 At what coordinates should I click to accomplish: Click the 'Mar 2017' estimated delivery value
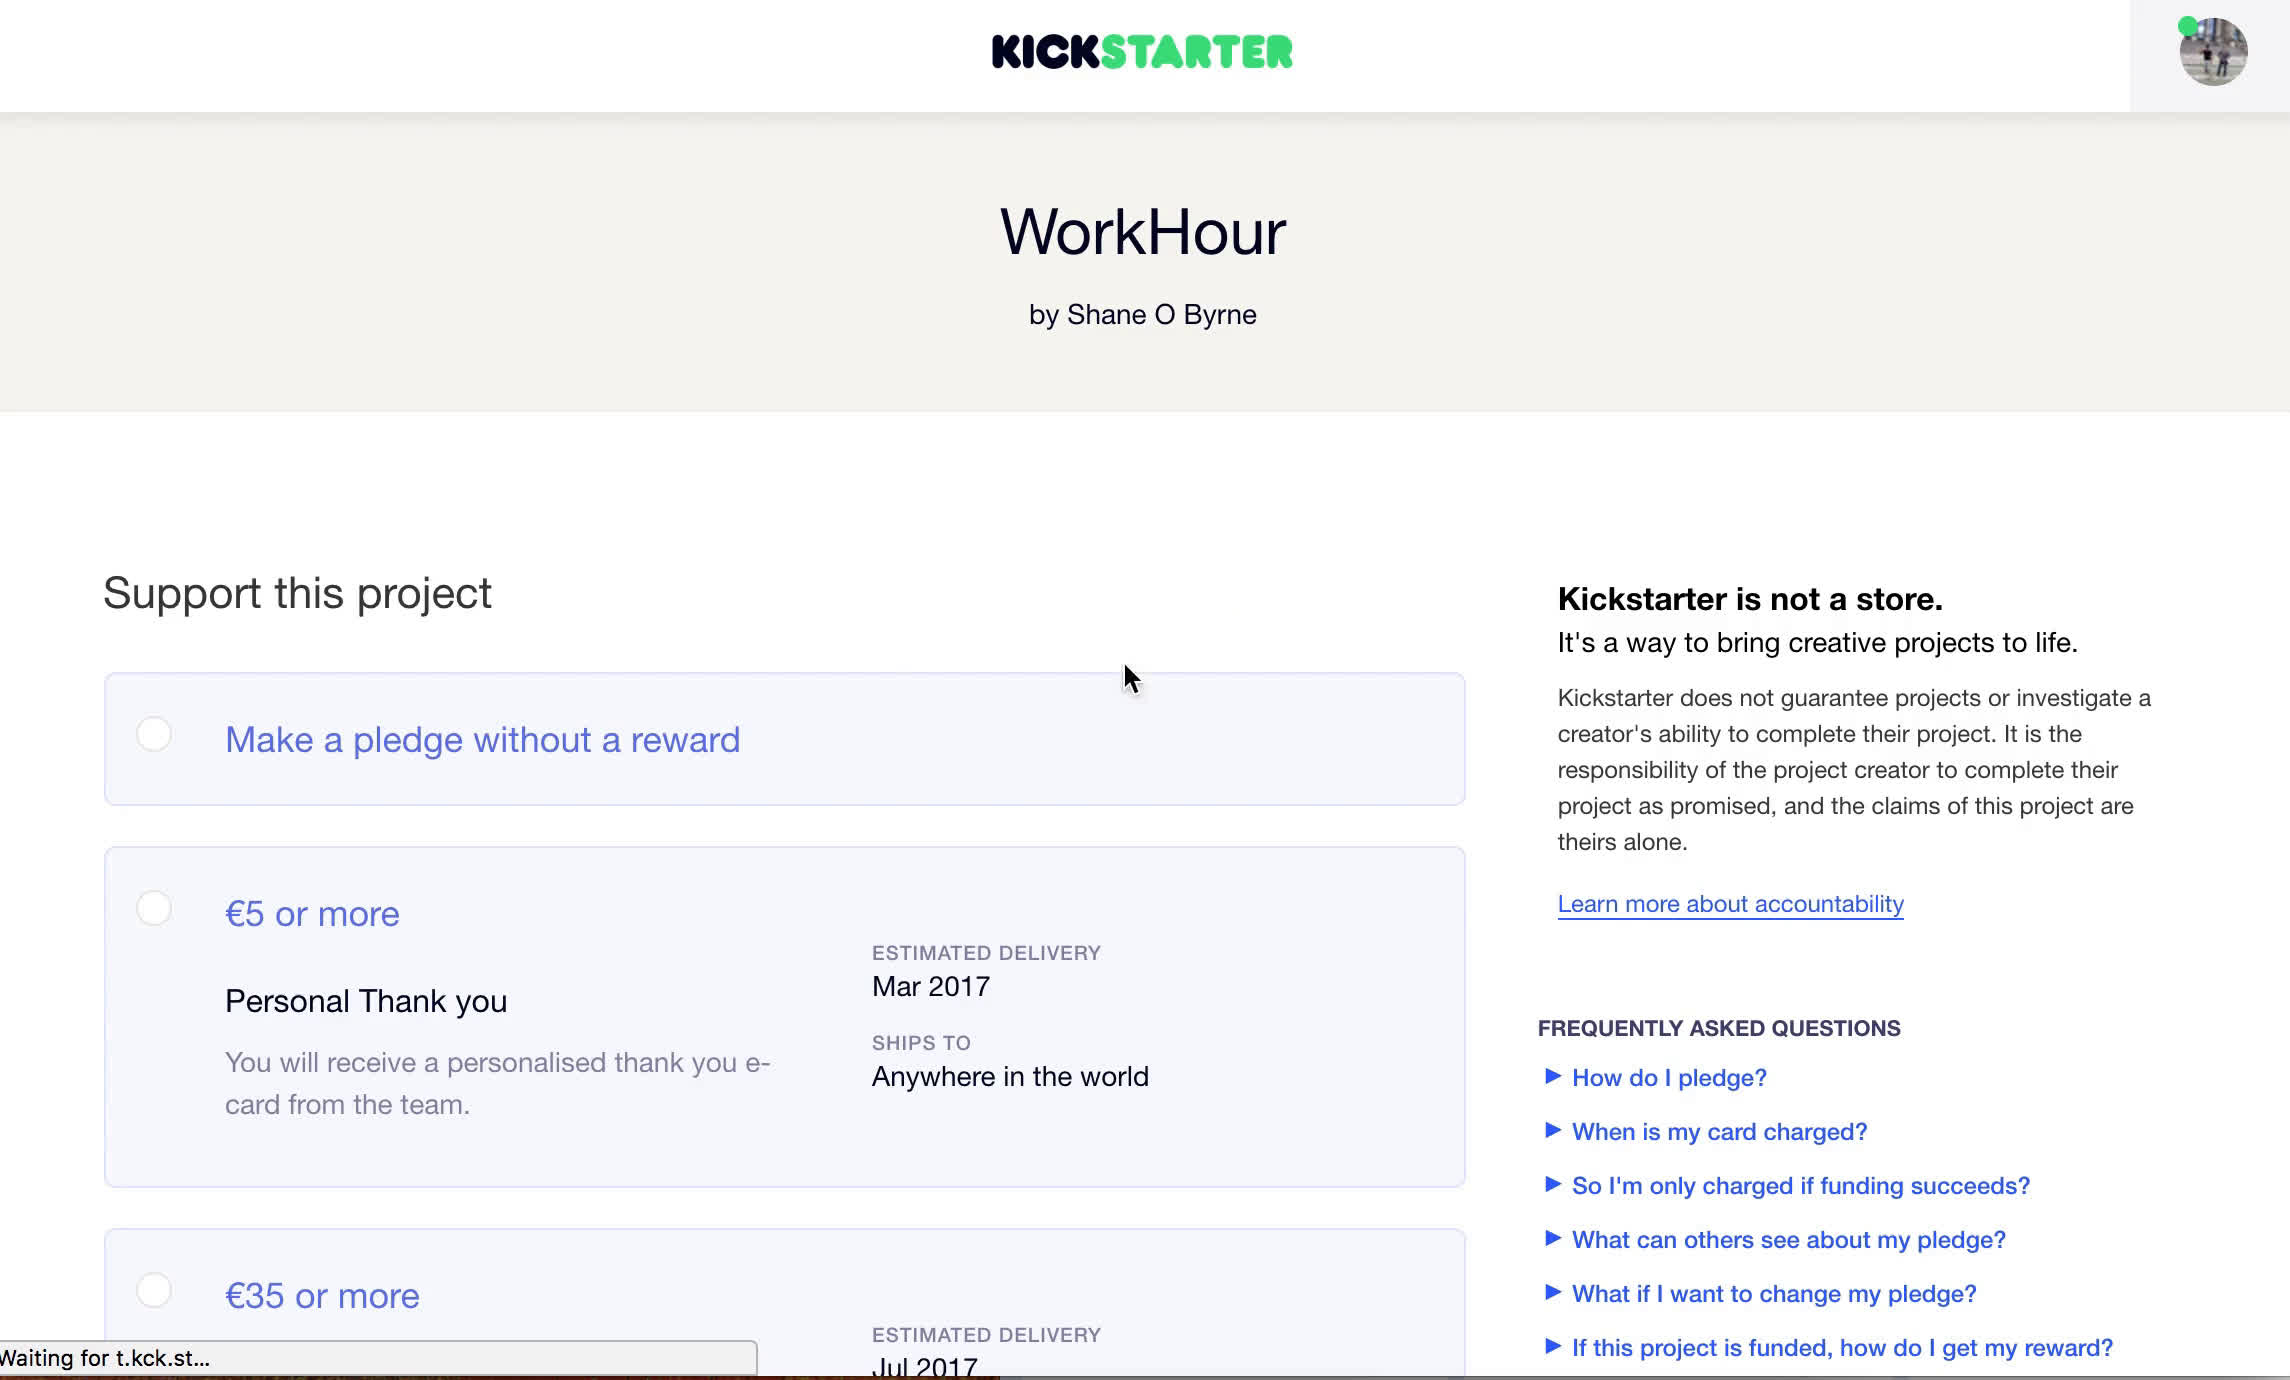931,986
